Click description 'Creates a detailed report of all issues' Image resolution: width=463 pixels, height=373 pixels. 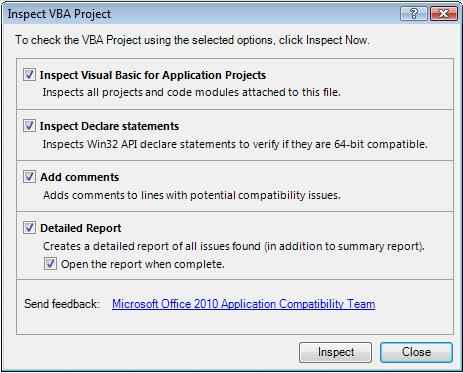[234, 246]
